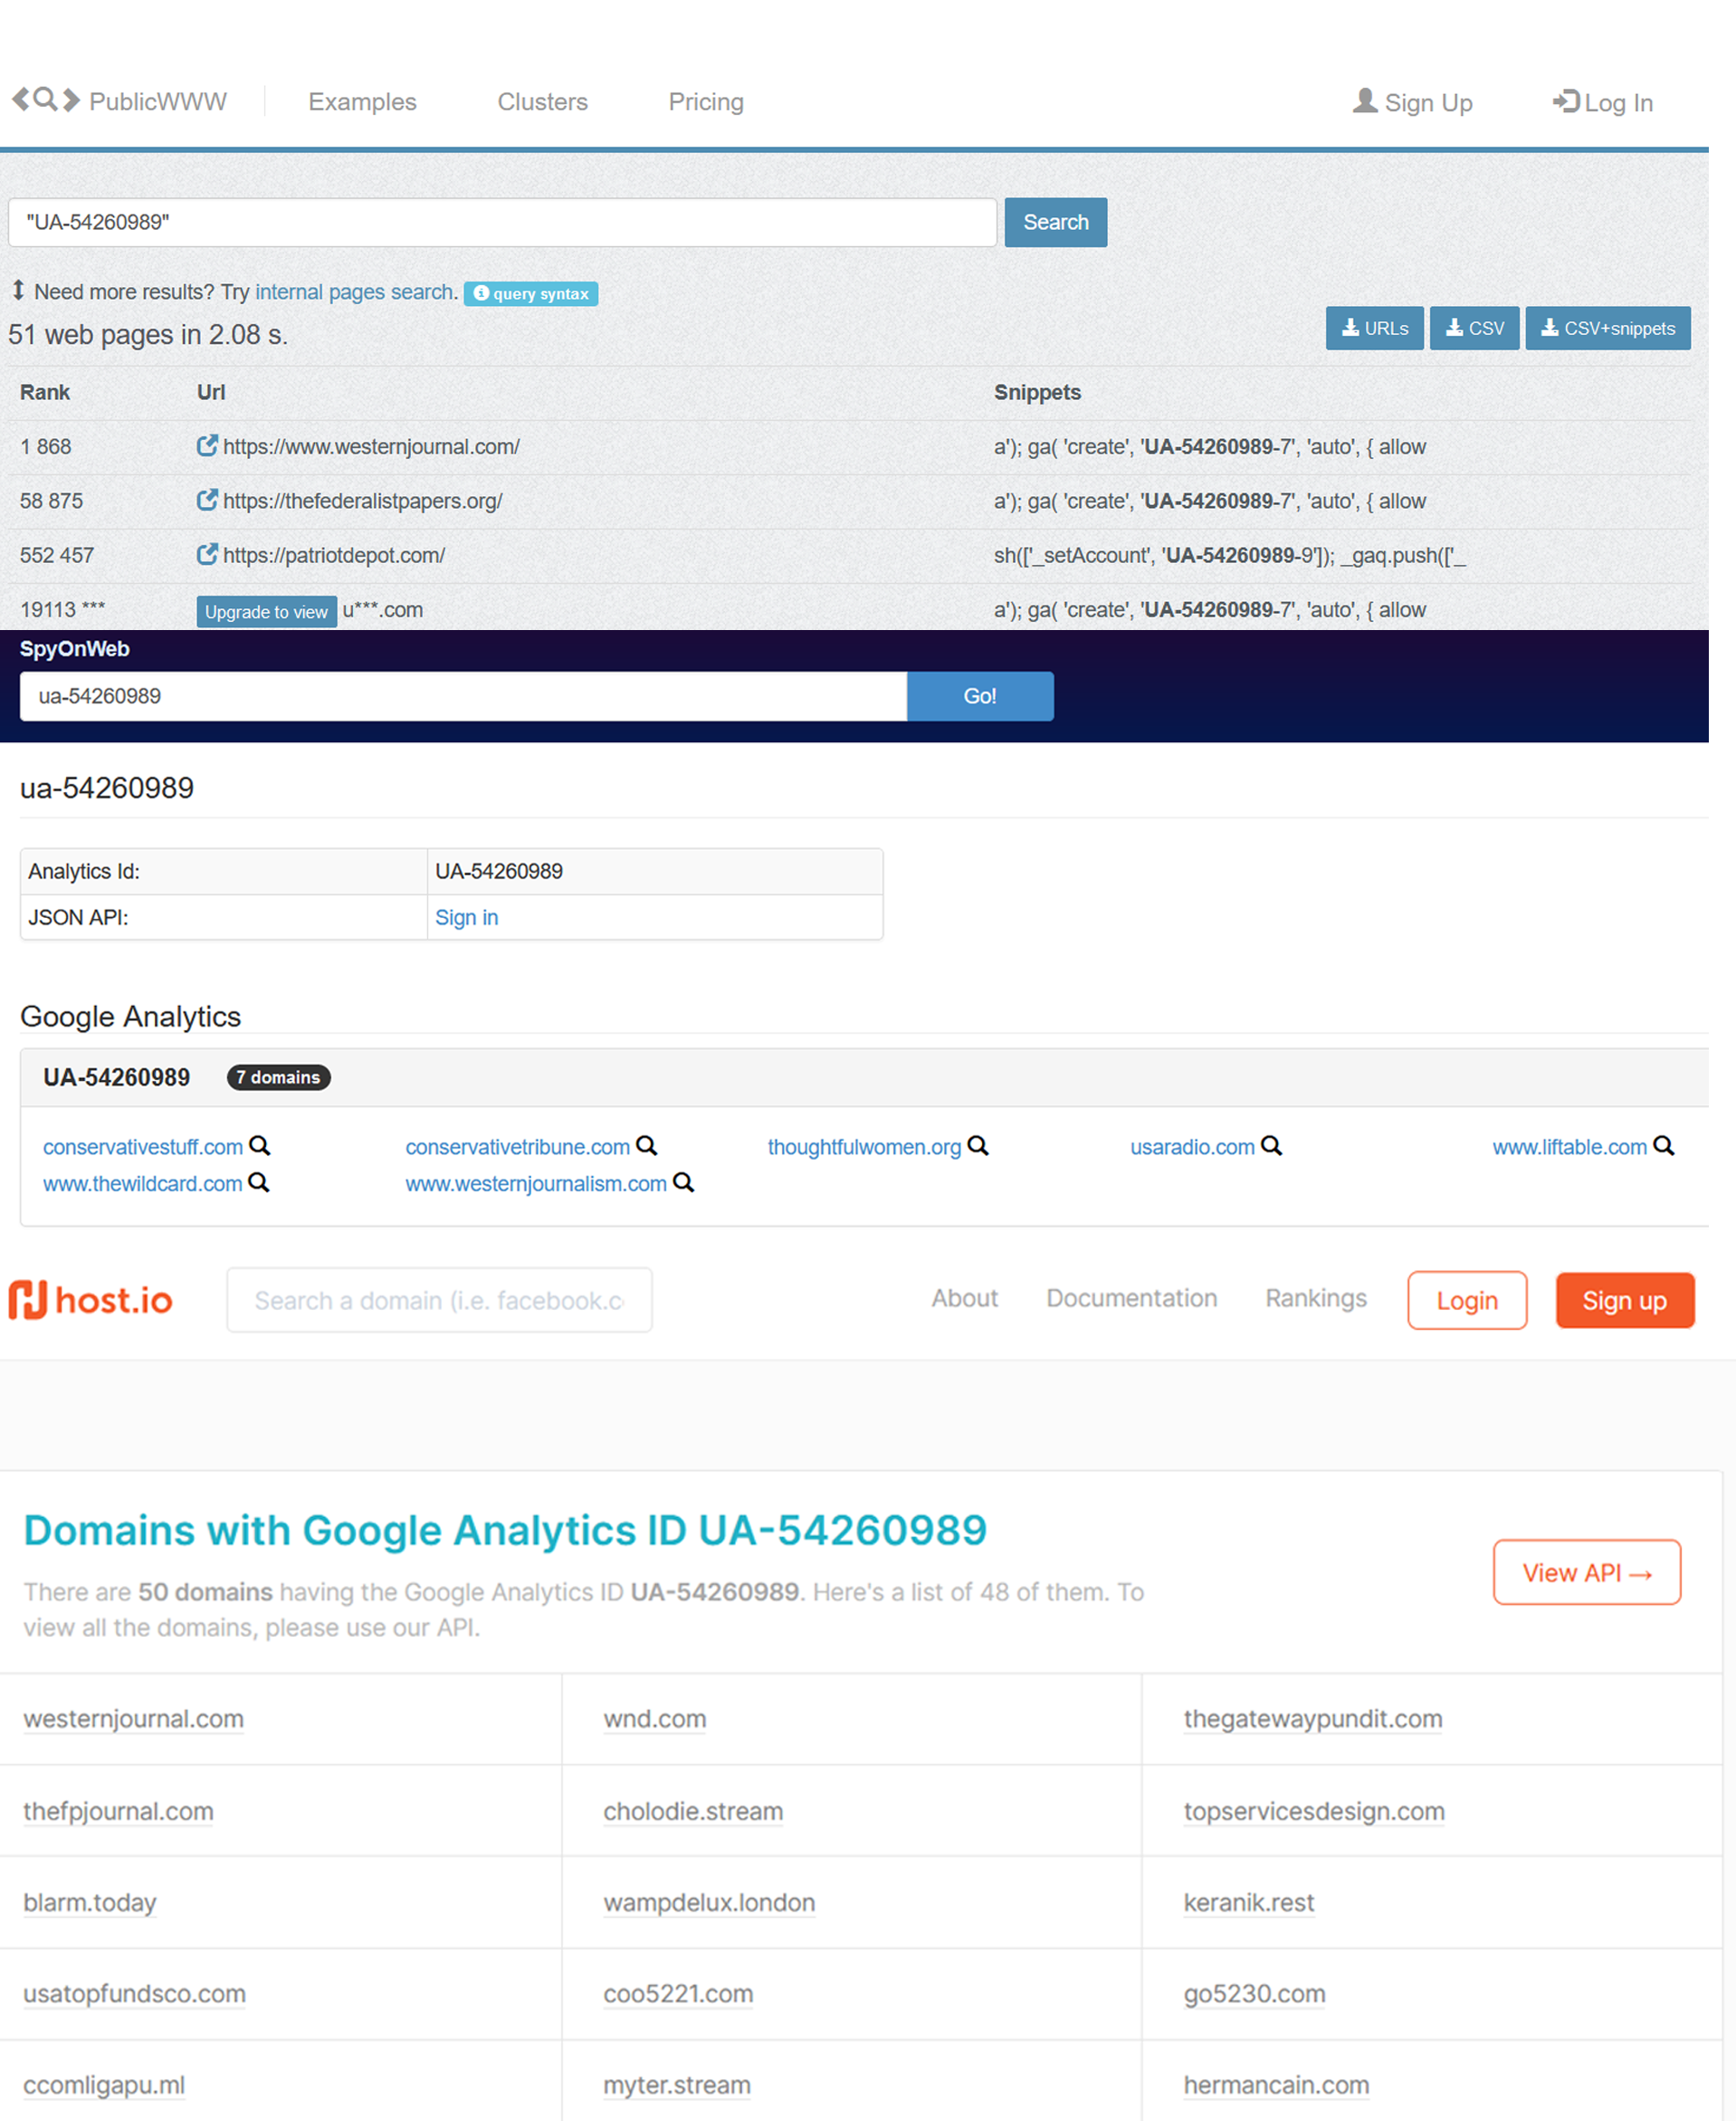Open the internal pages search link
Image resolution: width=1736 pixels, height=2121 pixels.
click(355, 292)
